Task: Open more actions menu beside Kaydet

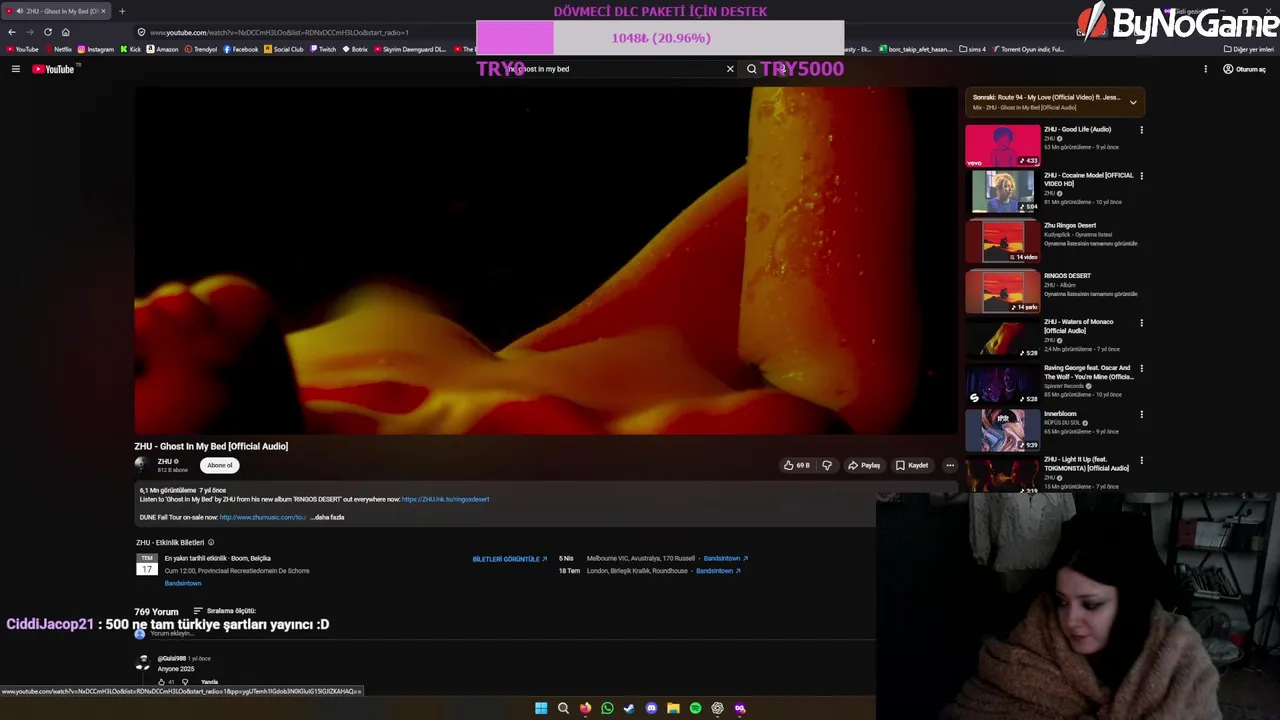Action: tap(950, 465)
